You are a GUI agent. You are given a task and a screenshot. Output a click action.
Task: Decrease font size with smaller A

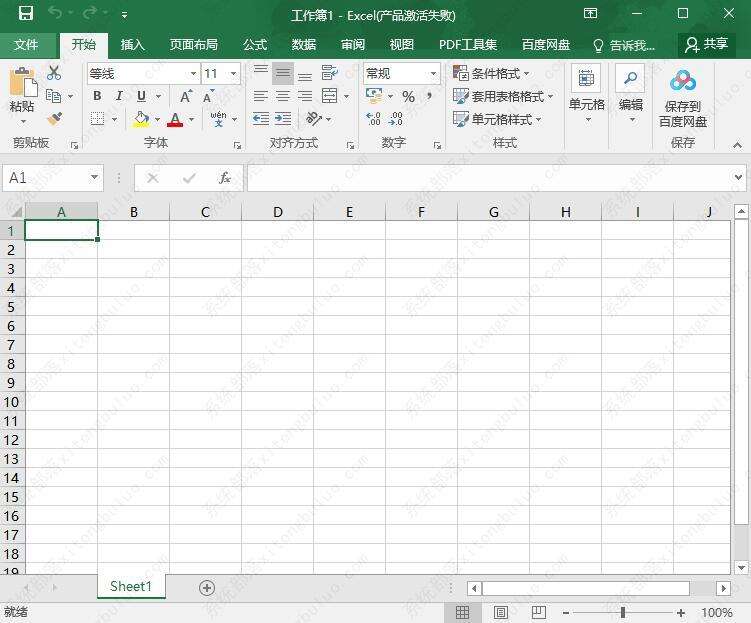click(208, 97)
